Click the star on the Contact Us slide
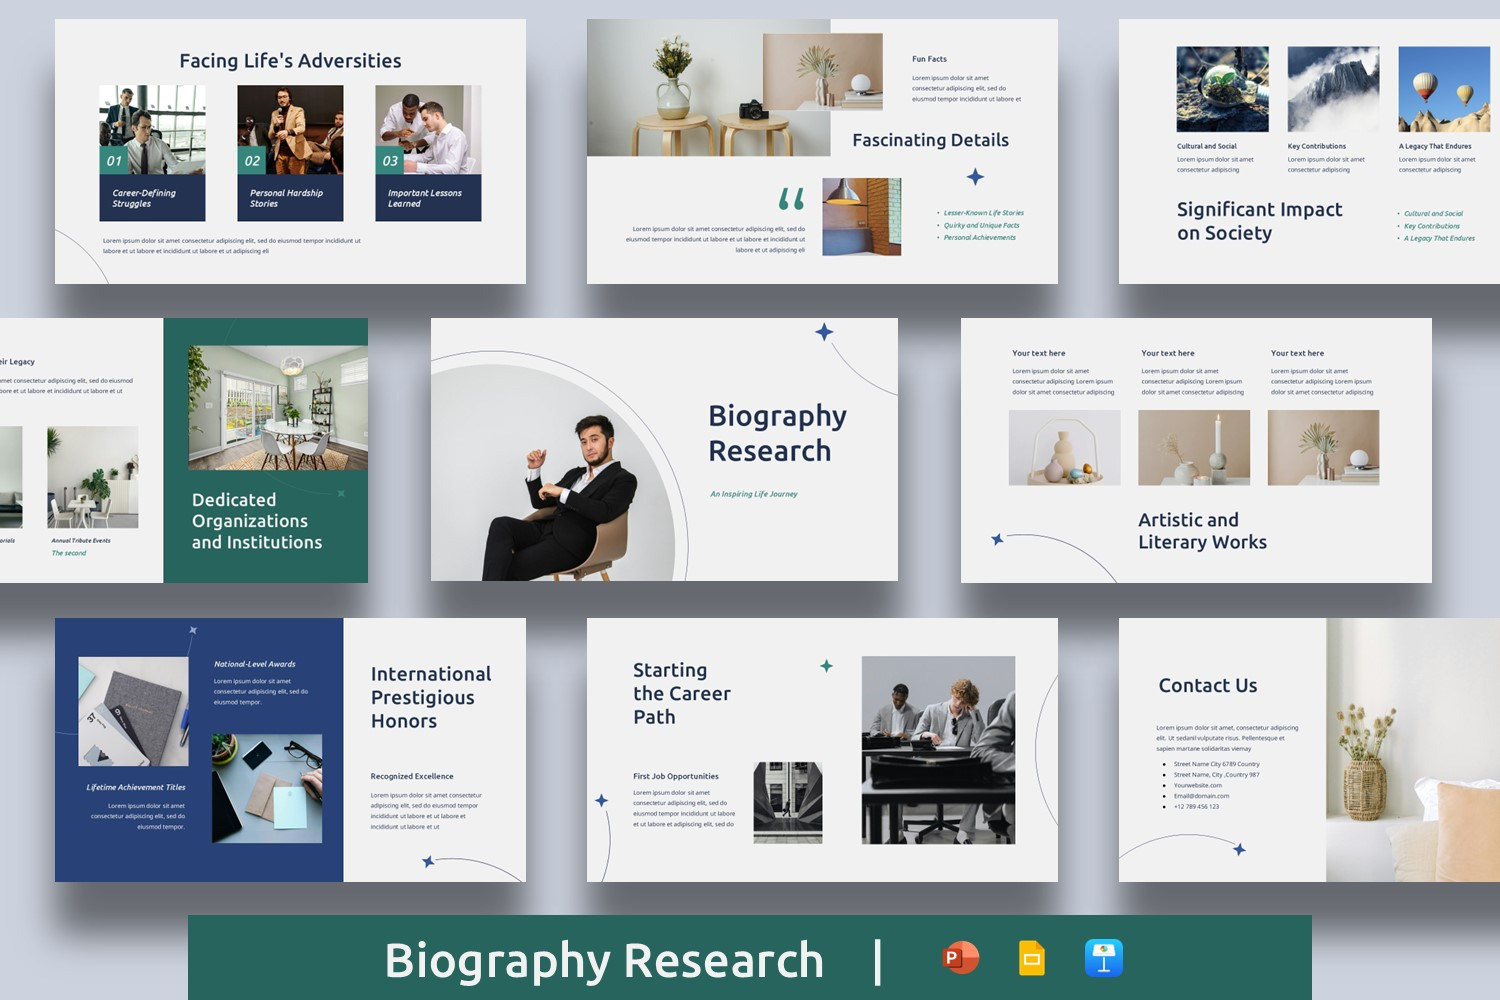This screenshot has width=1500, height=1000. pyautogui.click(x=1239, y=849)
